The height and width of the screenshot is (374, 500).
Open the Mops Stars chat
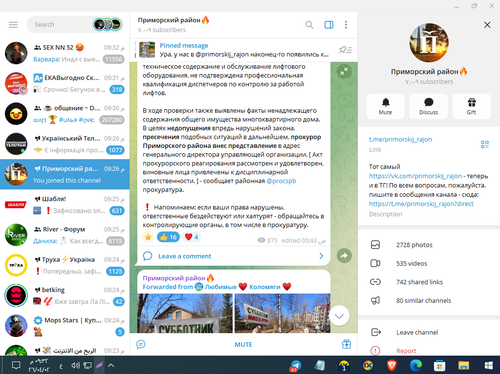(65, 326)
